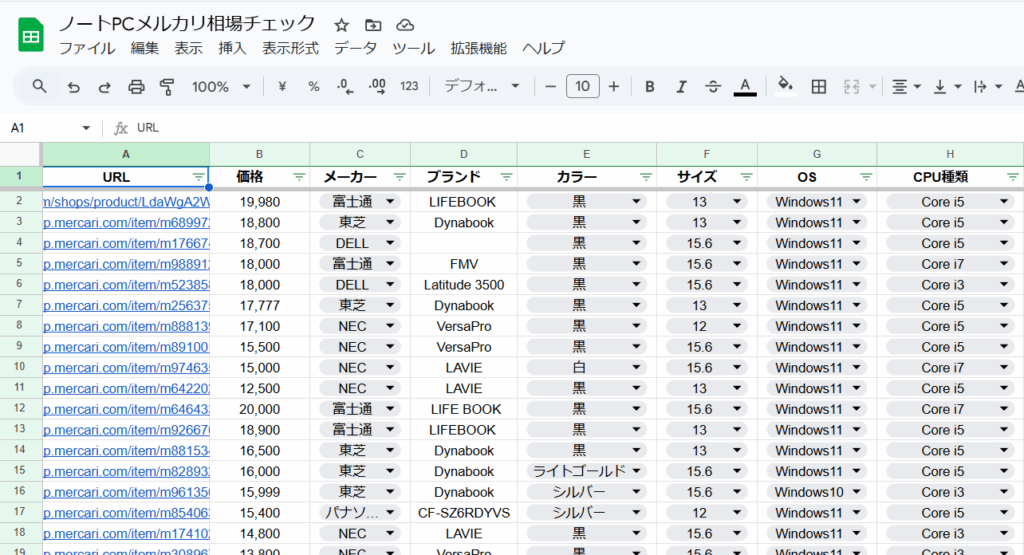Decrease decimal places
Viewport: 1024px width, 555px height.
pyautogui.click(x=345, y=86)
